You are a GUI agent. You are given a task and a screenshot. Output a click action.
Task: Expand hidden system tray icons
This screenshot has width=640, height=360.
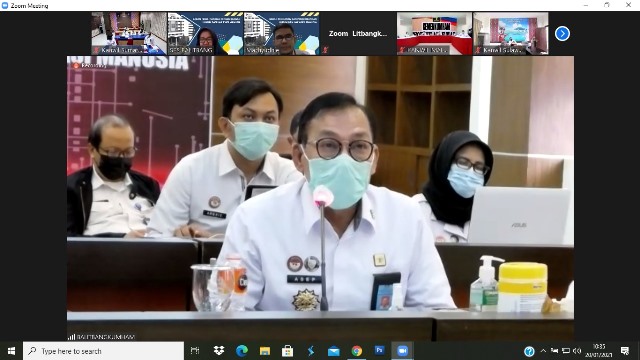(x=543, y=351)
